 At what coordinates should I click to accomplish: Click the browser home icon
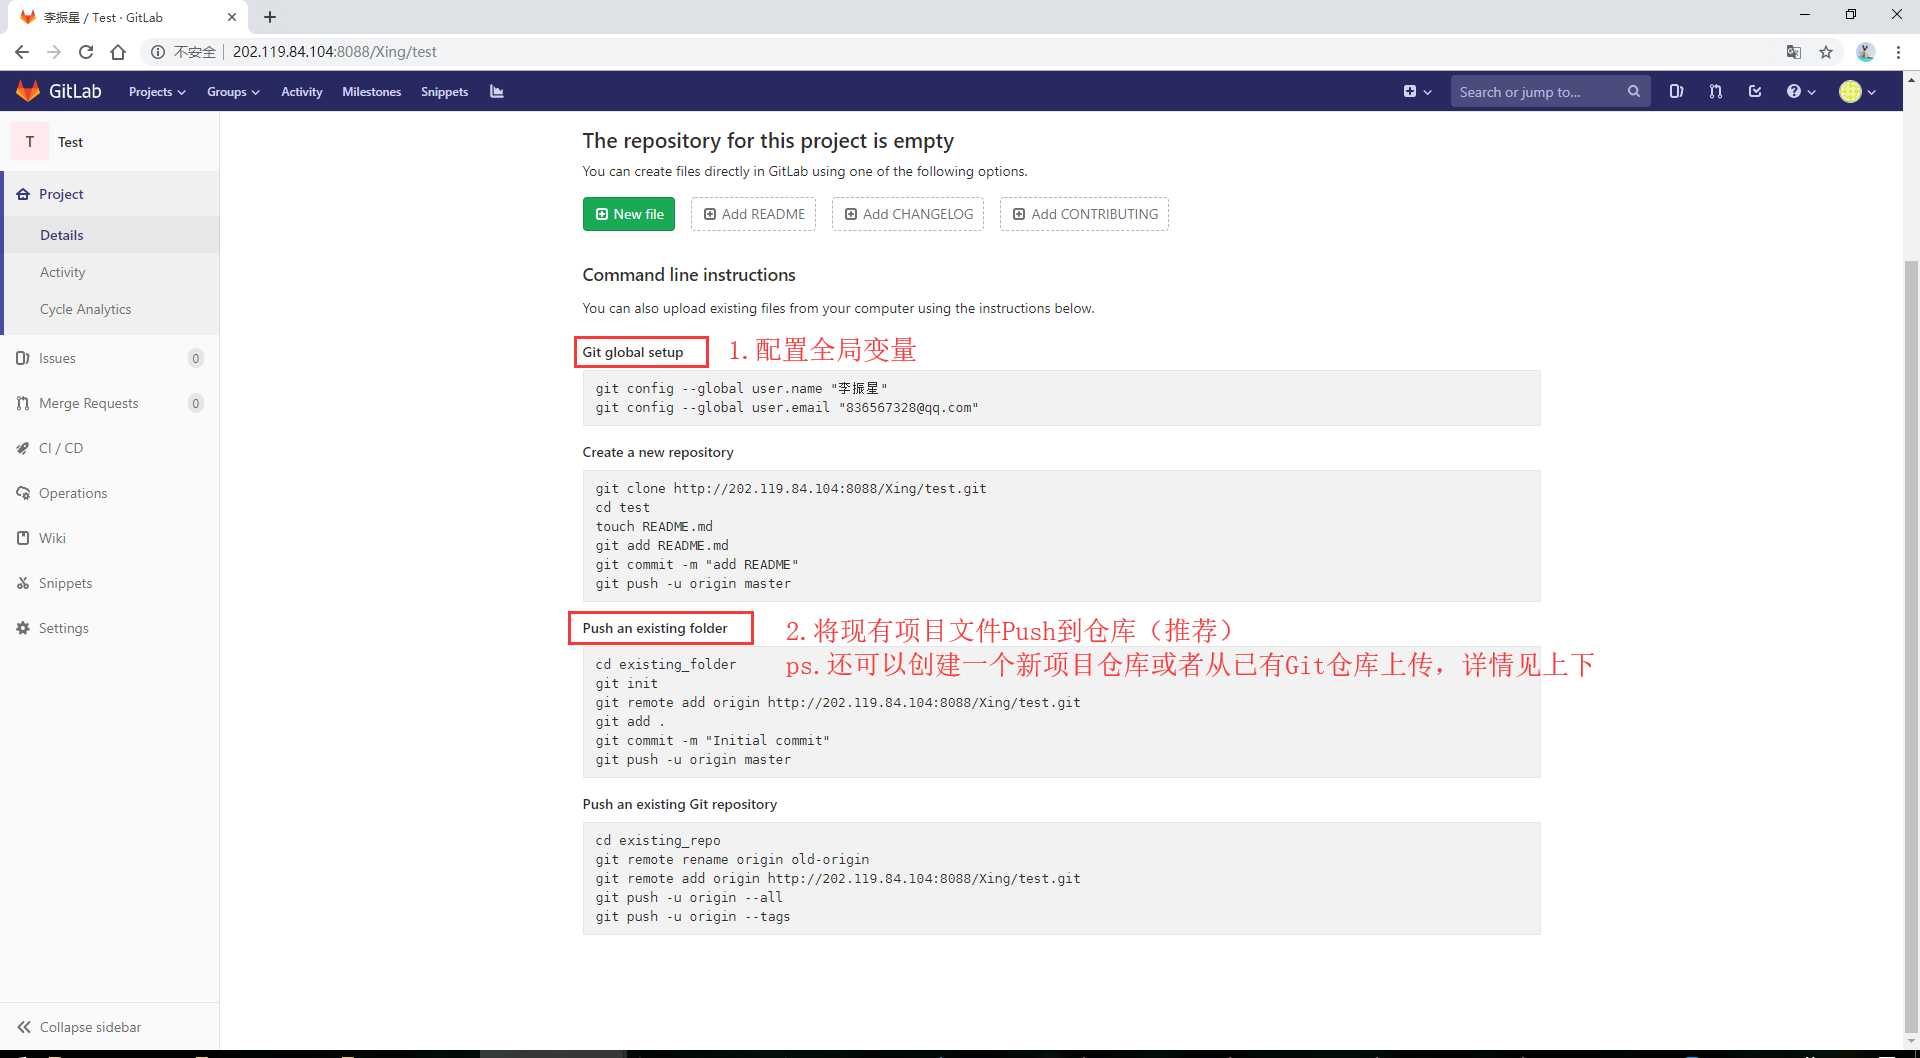pyautogui.click(x=118, y=52)
